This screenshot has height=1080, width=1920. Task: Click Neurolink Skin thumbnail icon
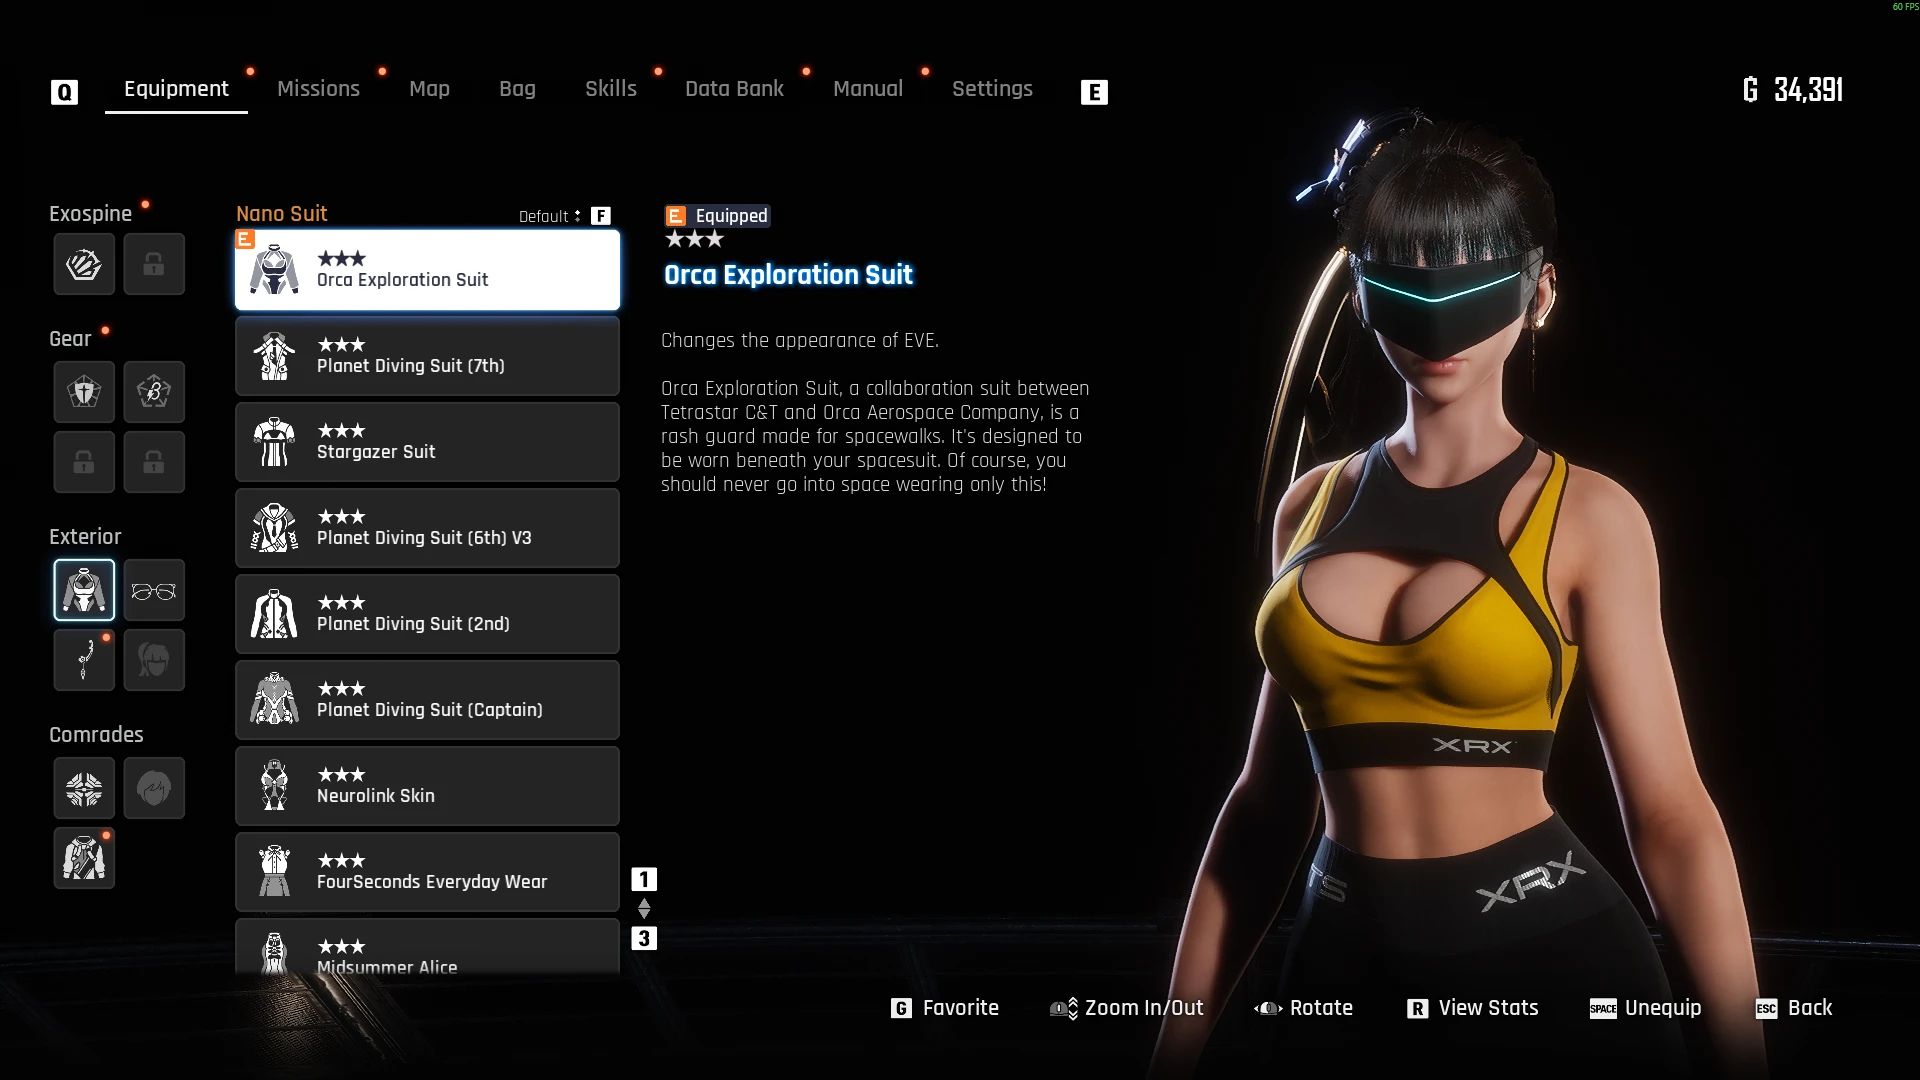coord(274,786)
